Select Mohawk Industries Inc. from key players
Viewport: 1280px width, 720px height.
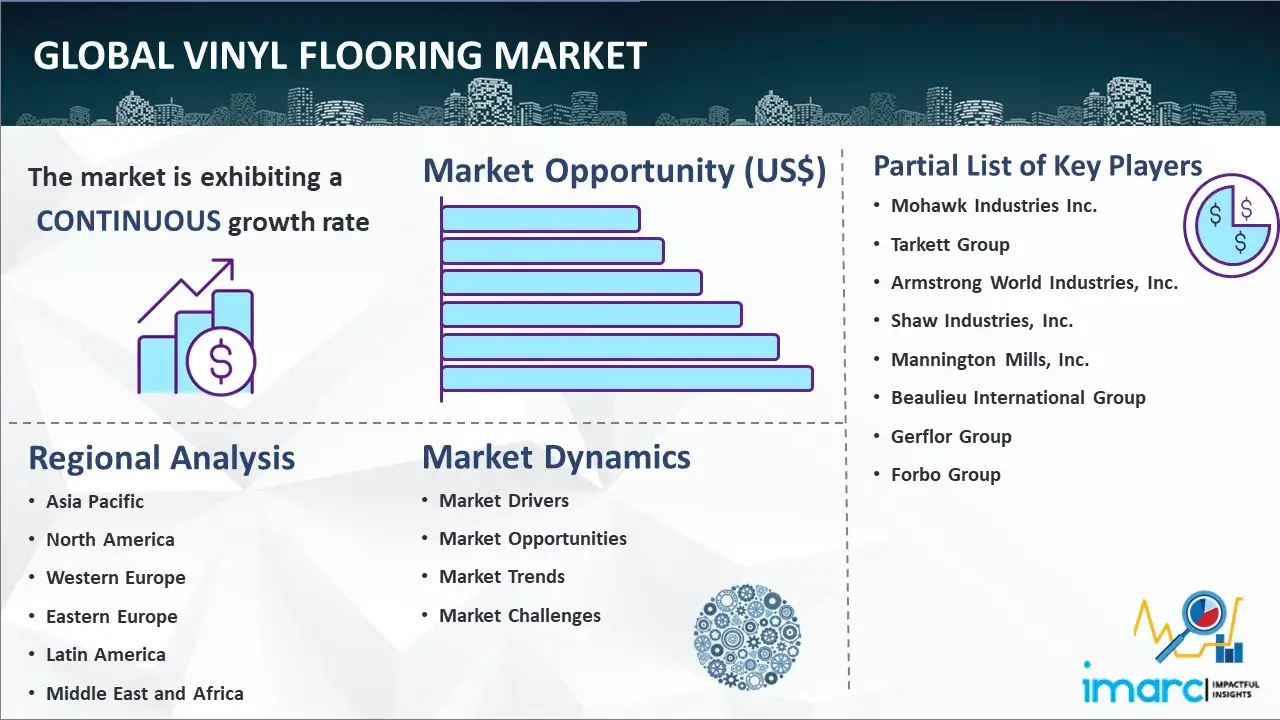[994, 206]
